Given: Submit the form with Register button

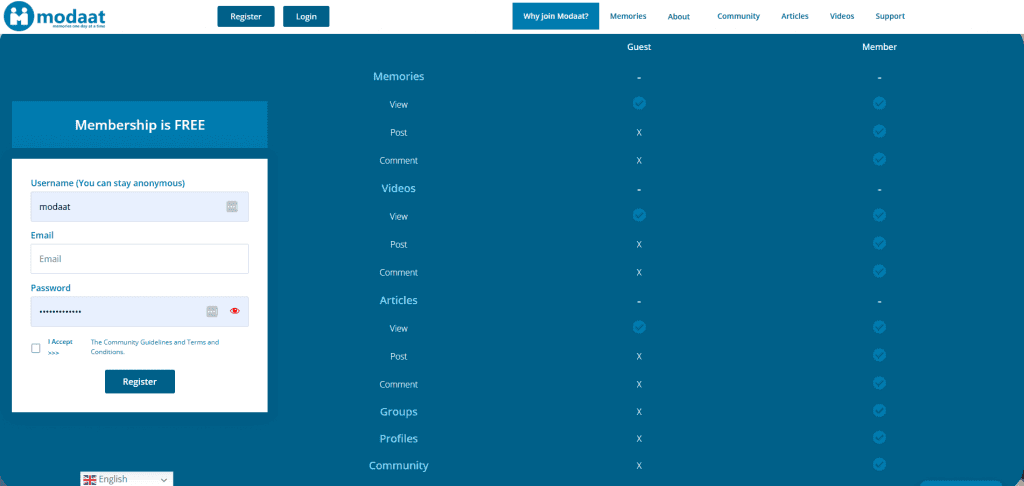Looking at the screenshot, I should click(140, 381).
